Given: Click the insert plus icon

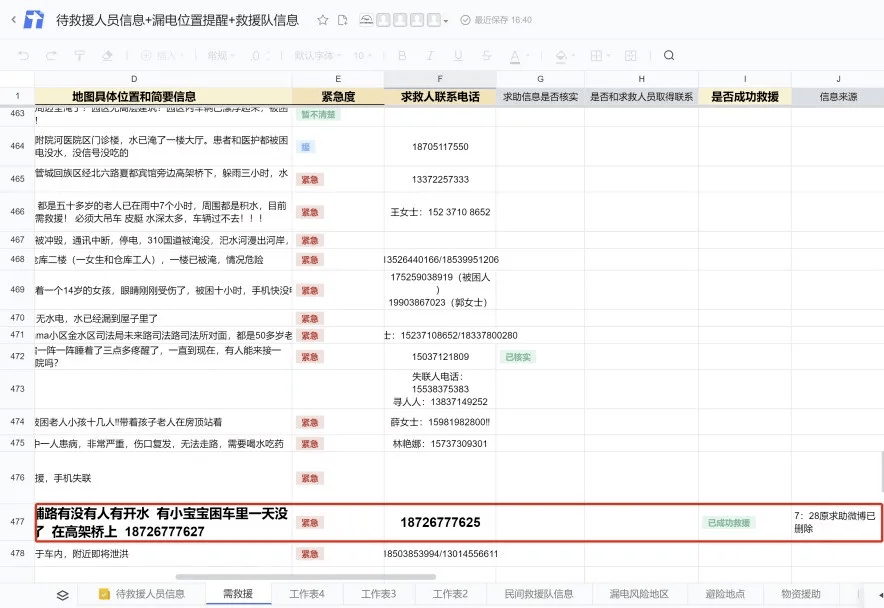Looking at the screenshot, I should tap(146, 55).
